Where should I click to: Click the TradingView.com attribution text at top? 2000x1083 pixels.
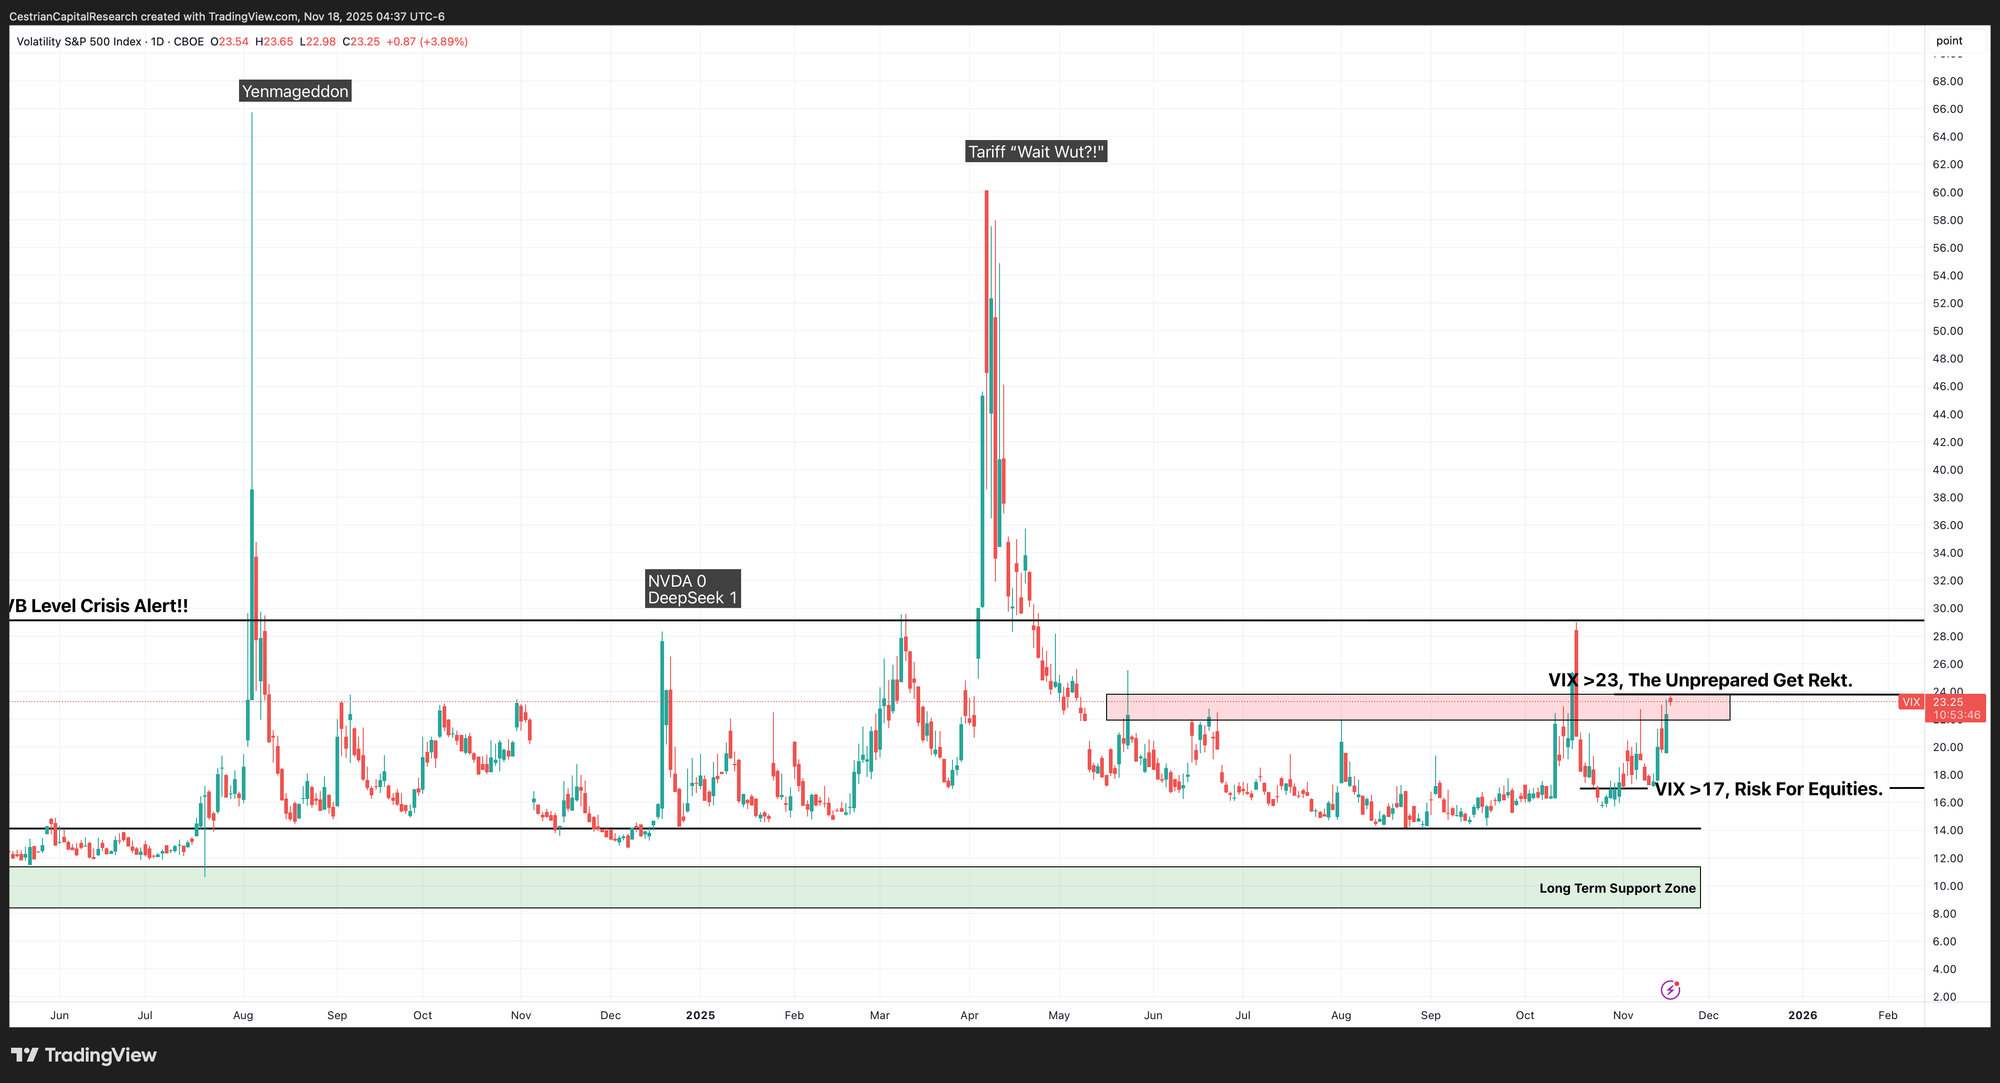(253, 17)
